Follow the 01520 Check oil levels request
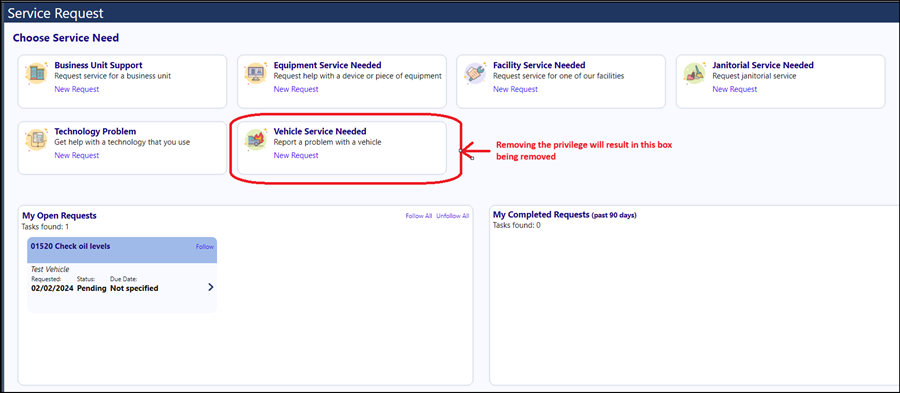 click(204, 247)
